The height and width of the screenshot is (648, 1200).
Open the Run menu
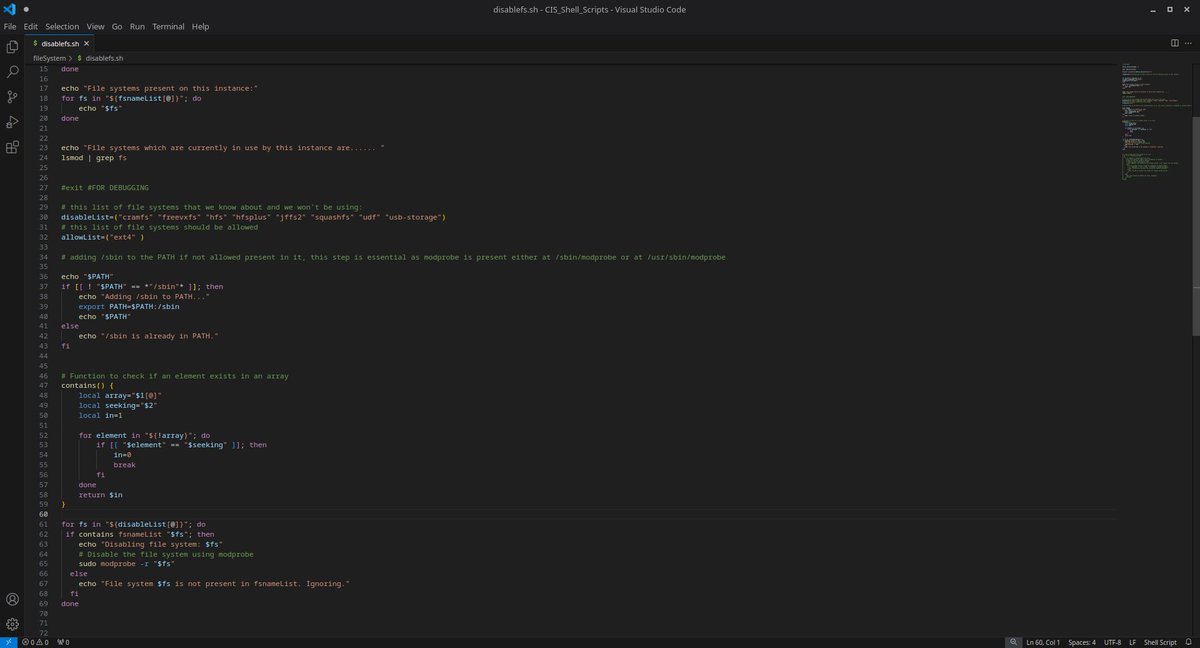pyautogui.click(x=137, y=27)
